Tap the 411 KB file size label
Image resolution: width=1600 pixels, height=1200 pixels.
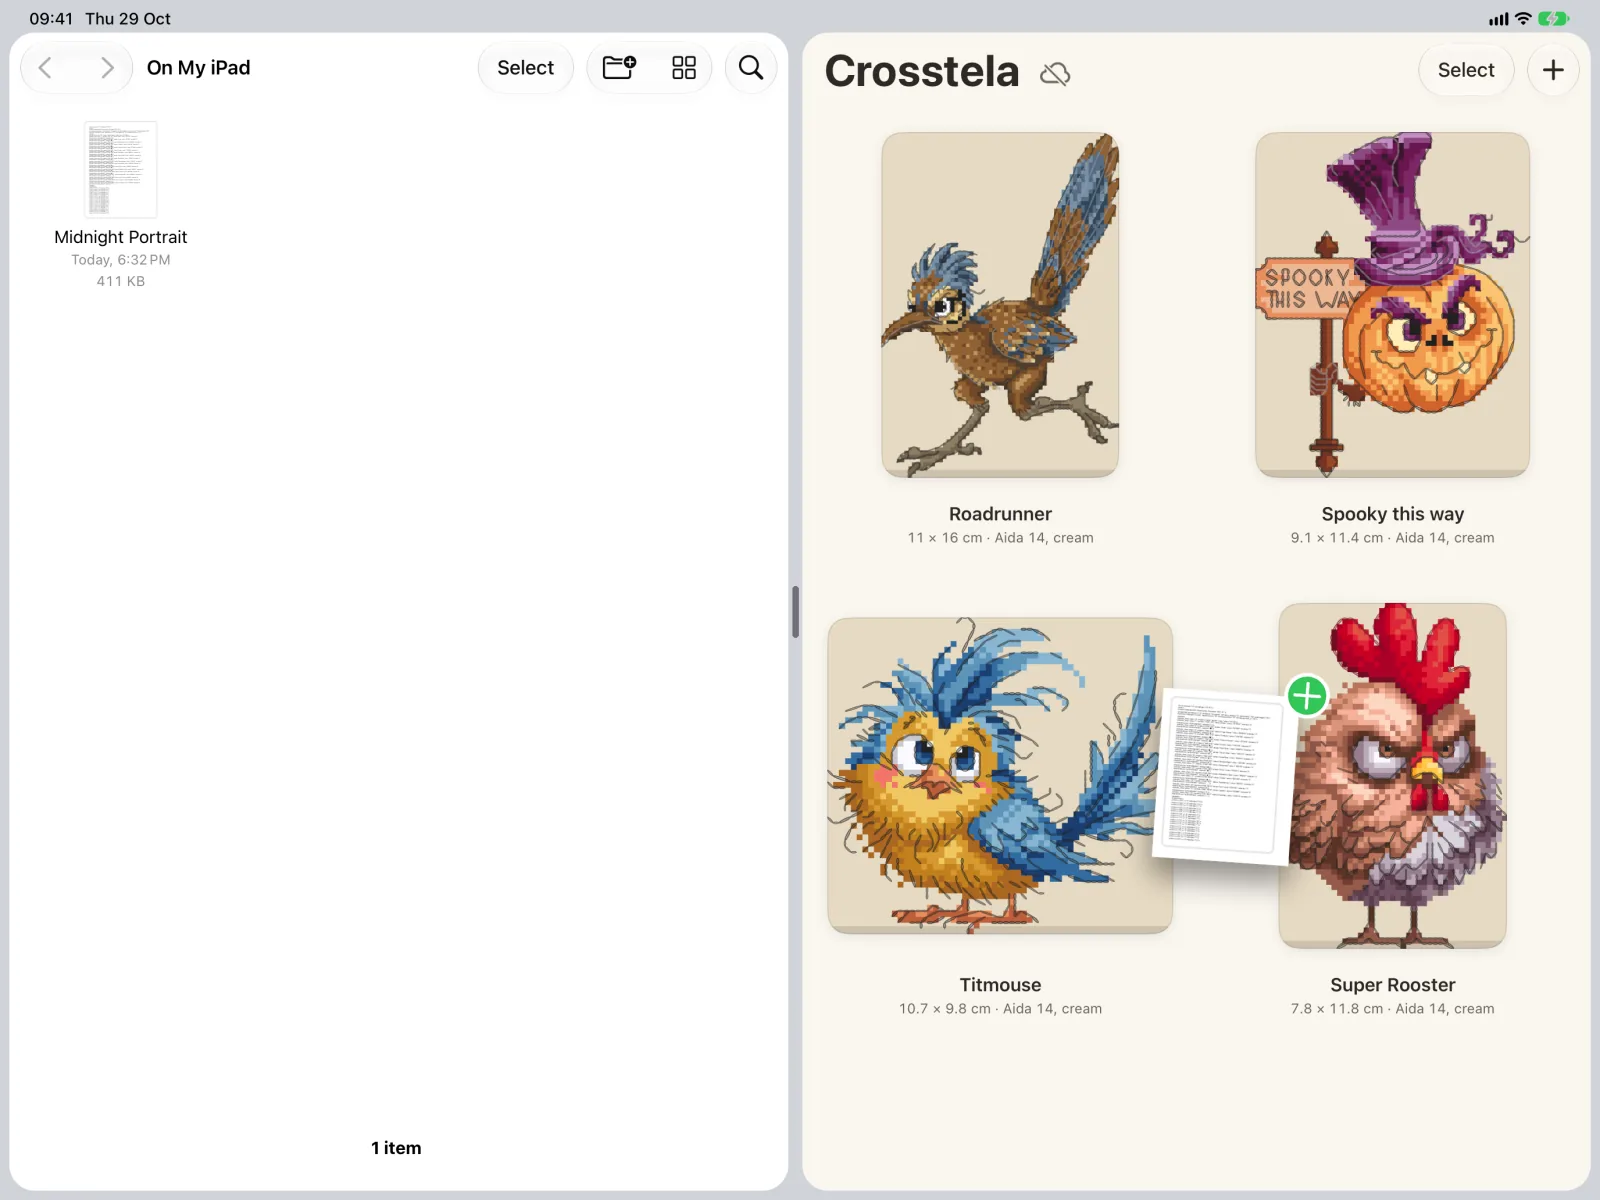point(121,281)
